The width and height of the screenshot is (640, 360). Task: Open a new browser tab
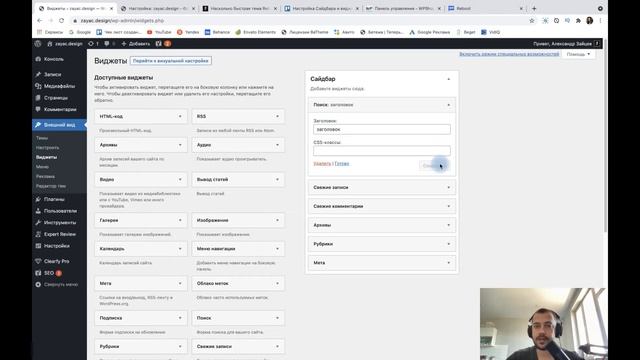pos(534,9)
